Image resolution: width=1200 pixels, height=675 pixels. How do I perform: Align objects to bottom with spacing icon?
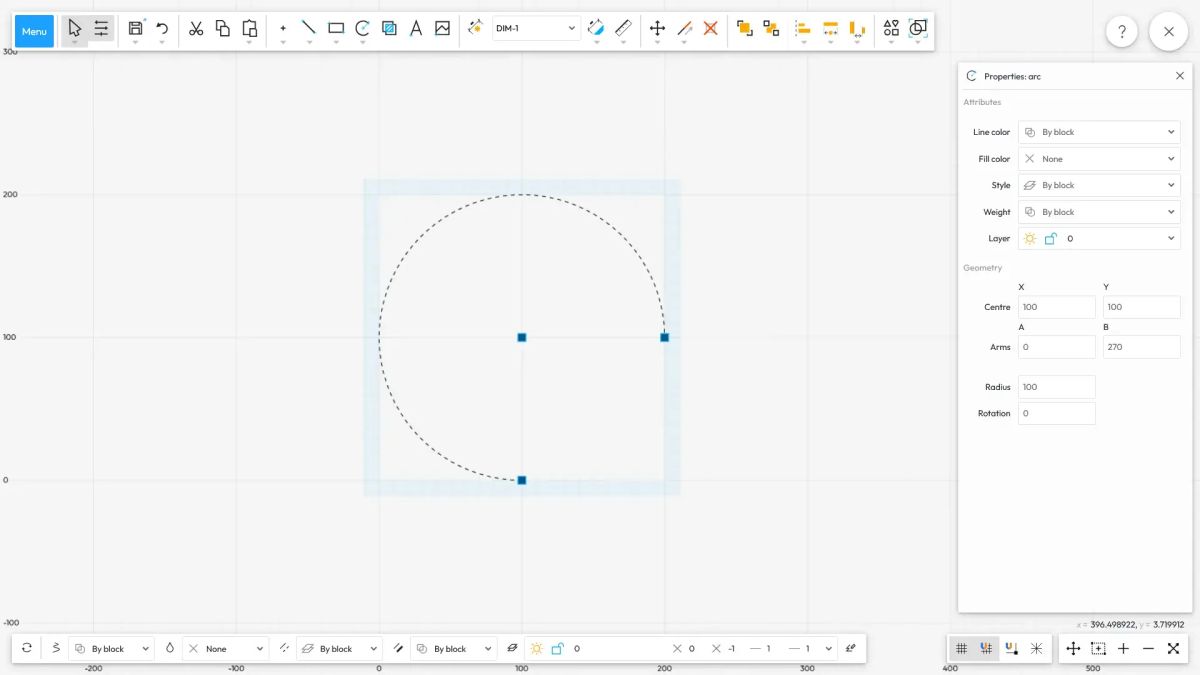click(x=857, y=28)
